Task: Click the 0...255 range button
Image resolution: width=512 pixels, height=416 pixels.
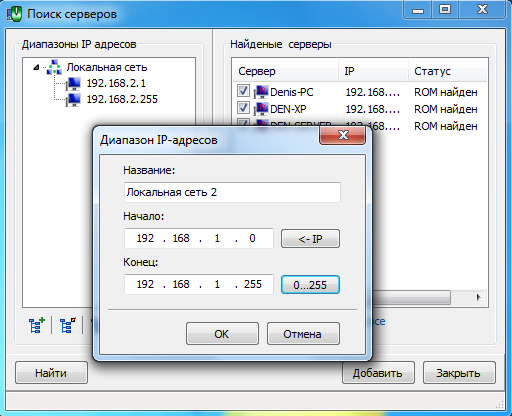Action: (x=310, y=285)
